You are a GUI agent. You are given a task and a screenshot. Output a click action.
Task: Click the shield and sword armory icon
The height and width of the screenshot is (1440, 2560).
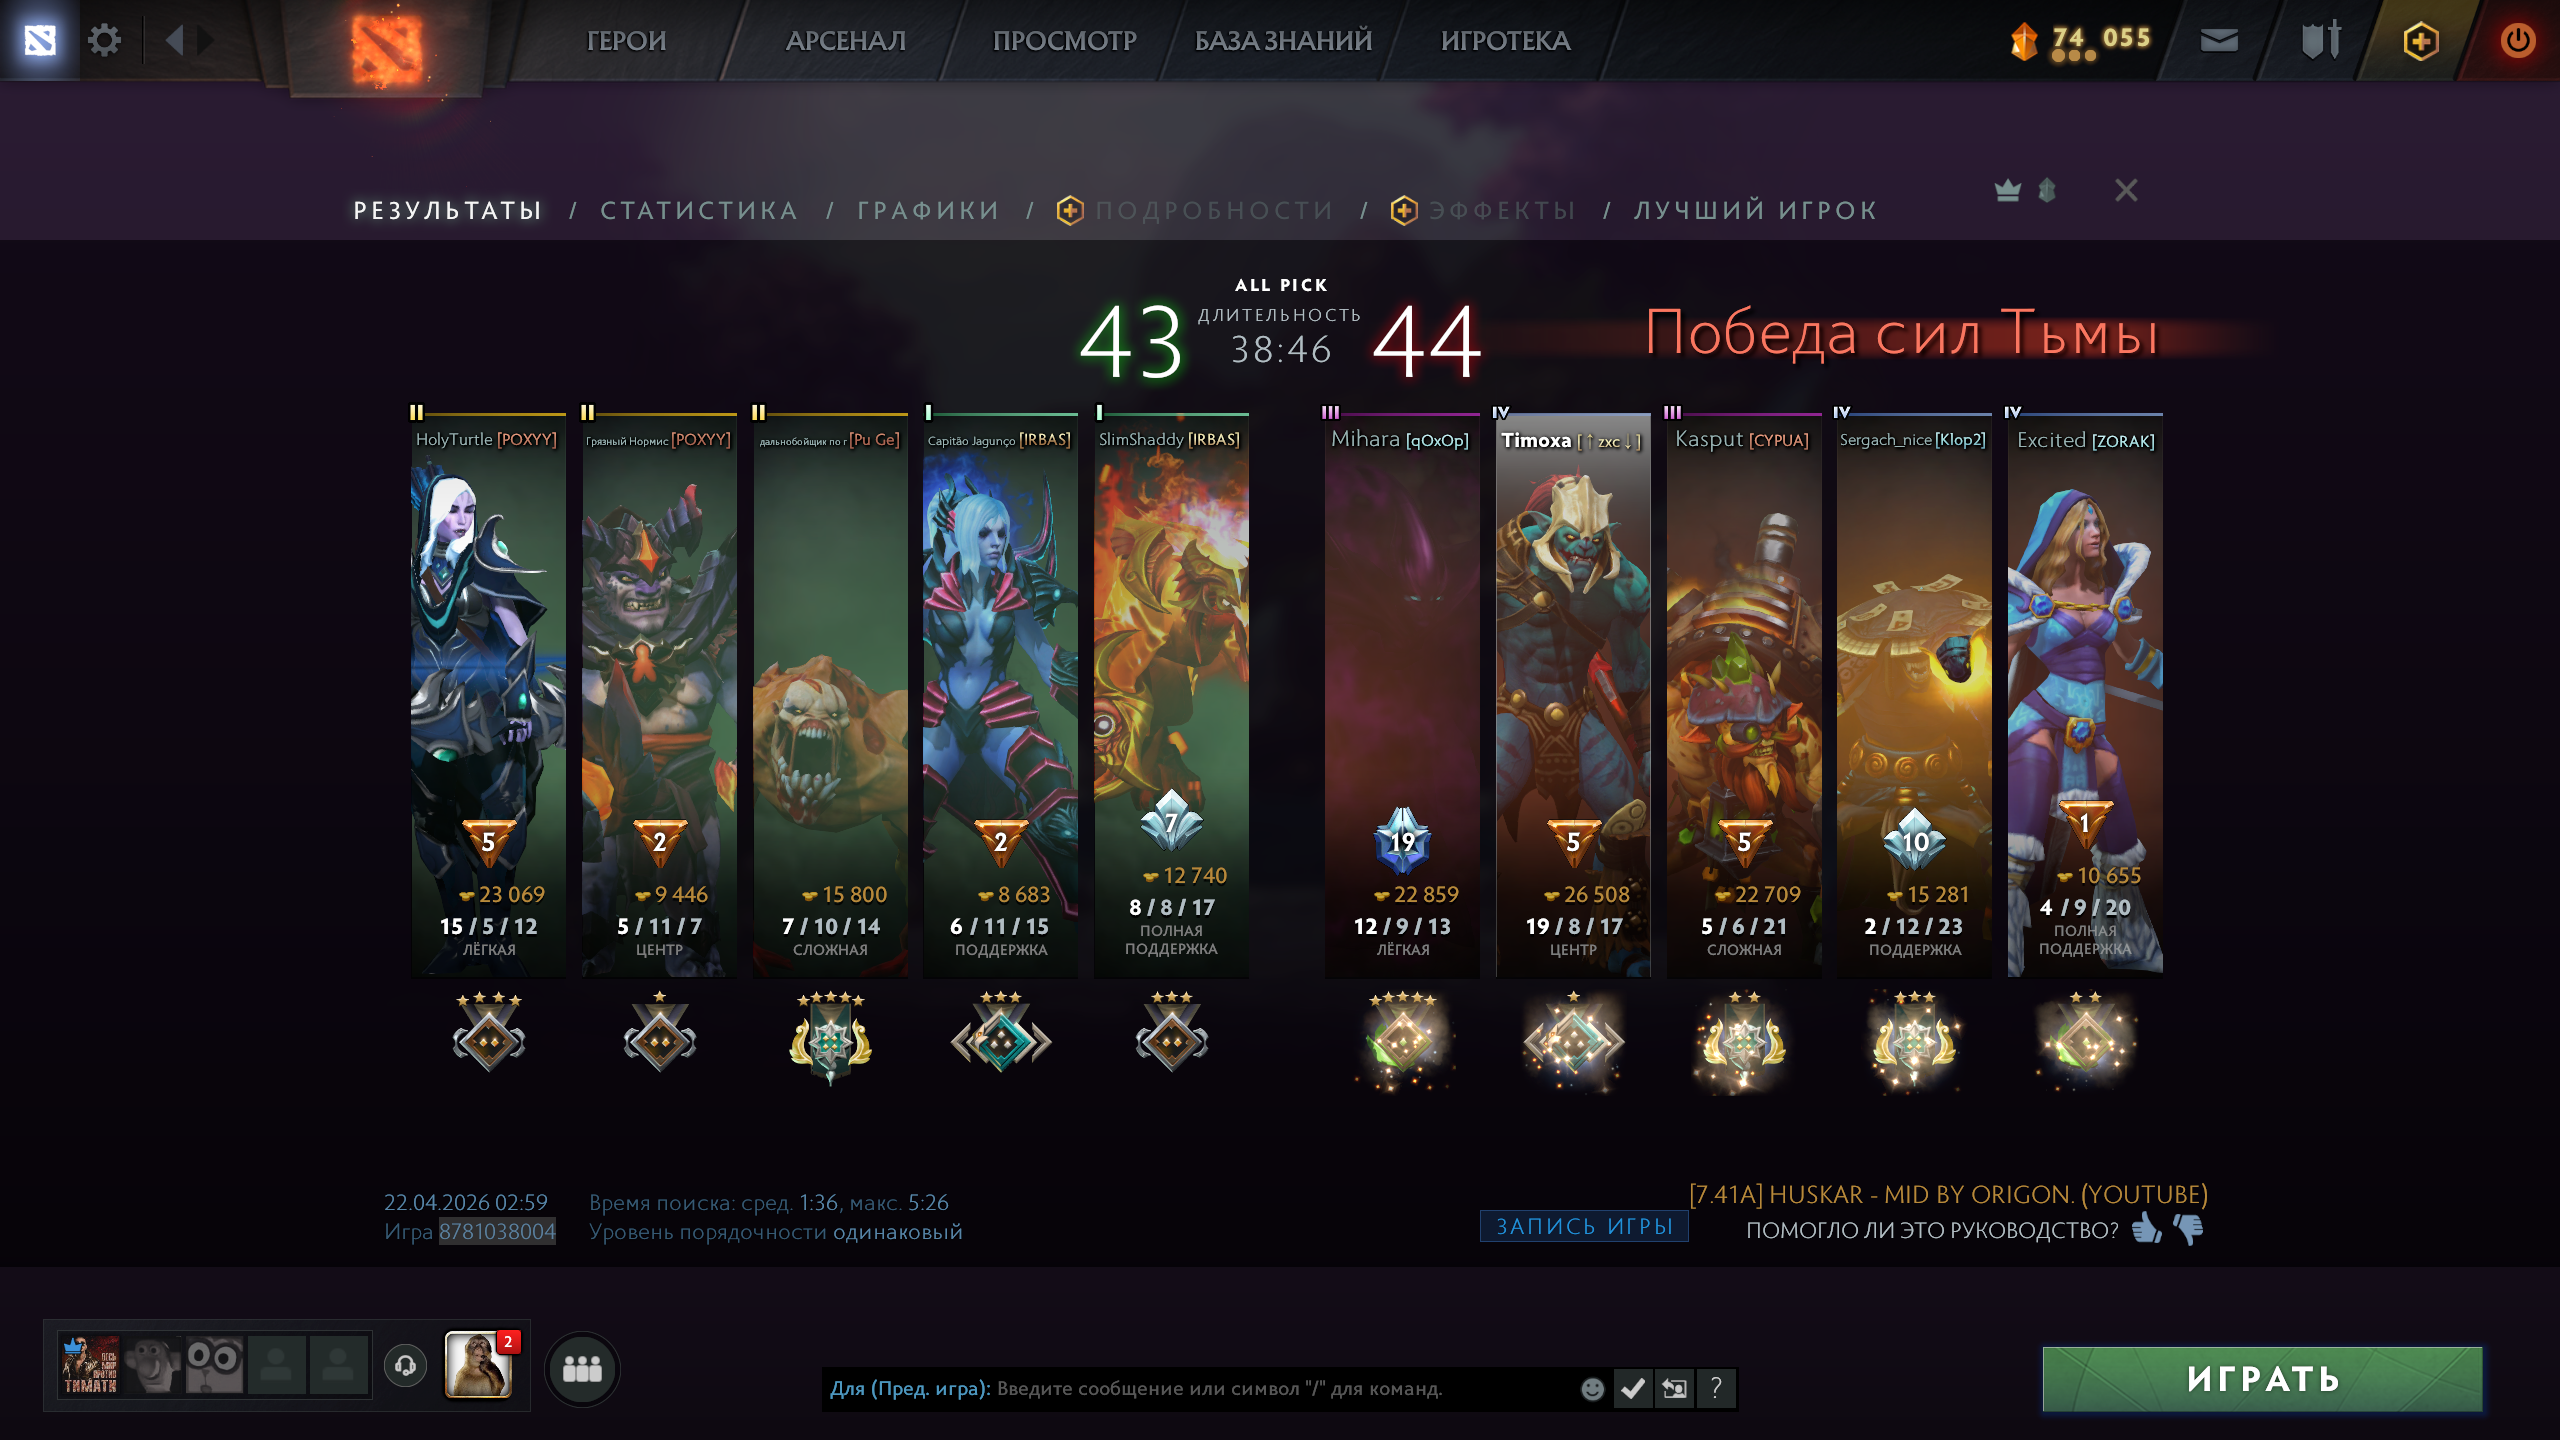point(2321,40)
